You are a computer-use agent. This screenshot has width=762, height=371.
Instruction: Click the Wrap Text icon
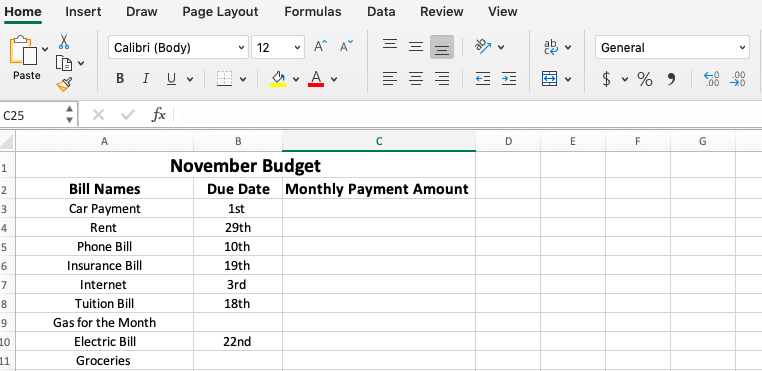(x=551, y=47)
